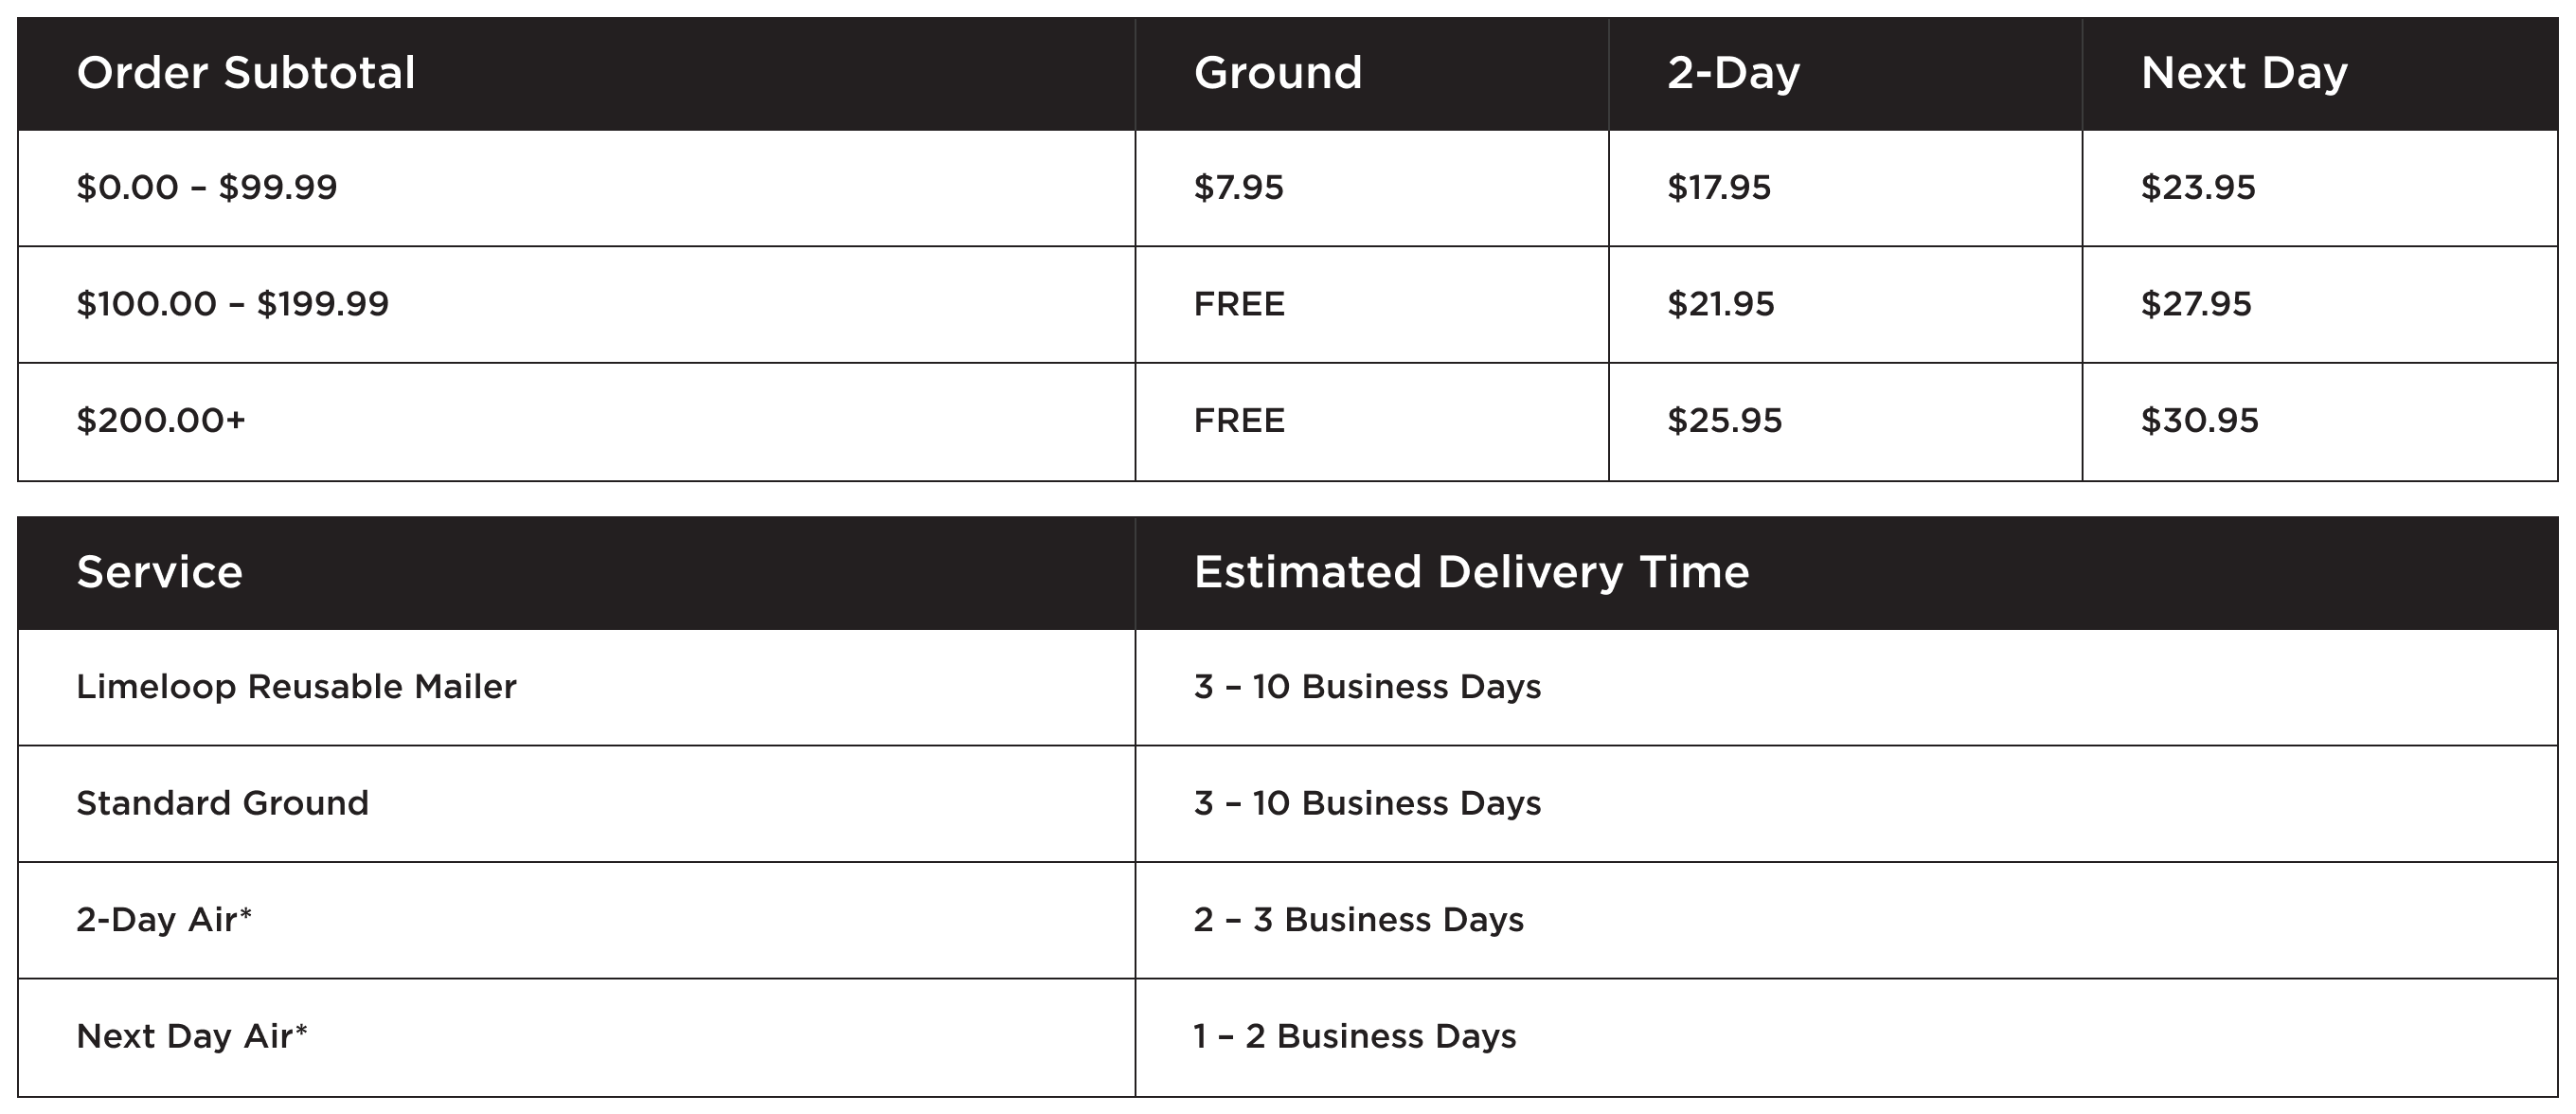Select the $200.00+ subtotal cell
This screenshot has height=1114, width=2576.
pos(161,421)
